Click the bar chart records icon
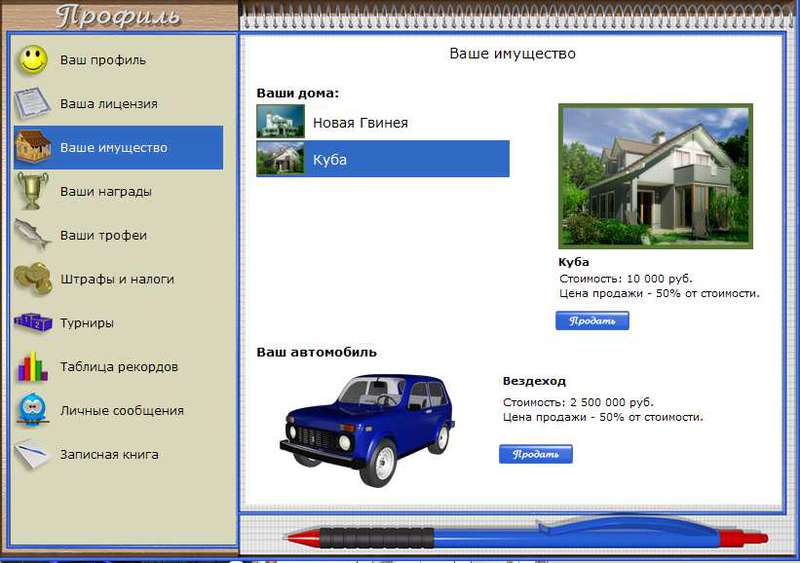 click(33, 366)
